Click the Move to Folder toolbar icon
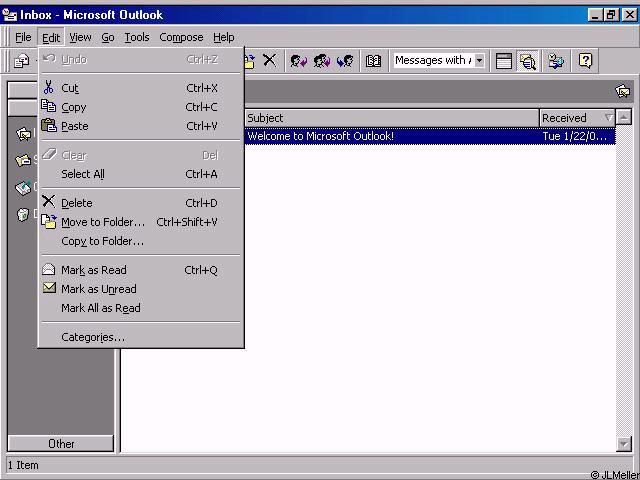This screenshot has height=480, width=640. click(249, 61)
